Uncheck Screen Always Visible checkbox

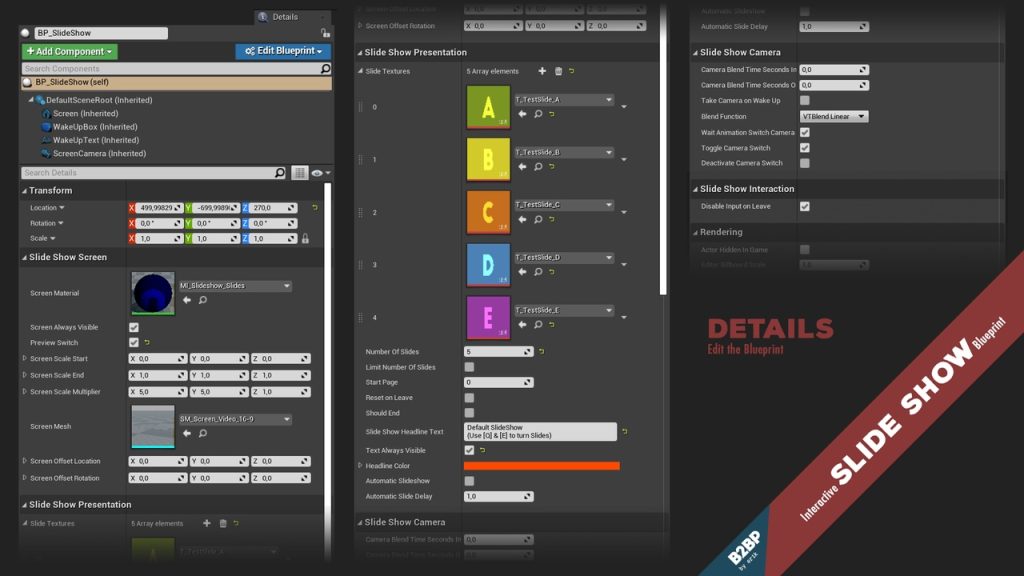[134, 327]
